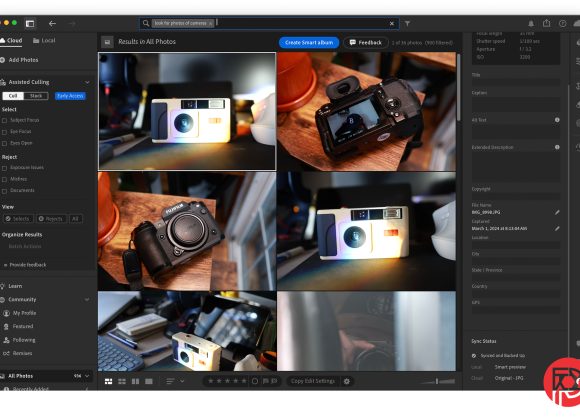The height and width of the screenshot is (420, 580).
Task: Click Add Photos in the sidebar
Action: click(x=19, y=60)
